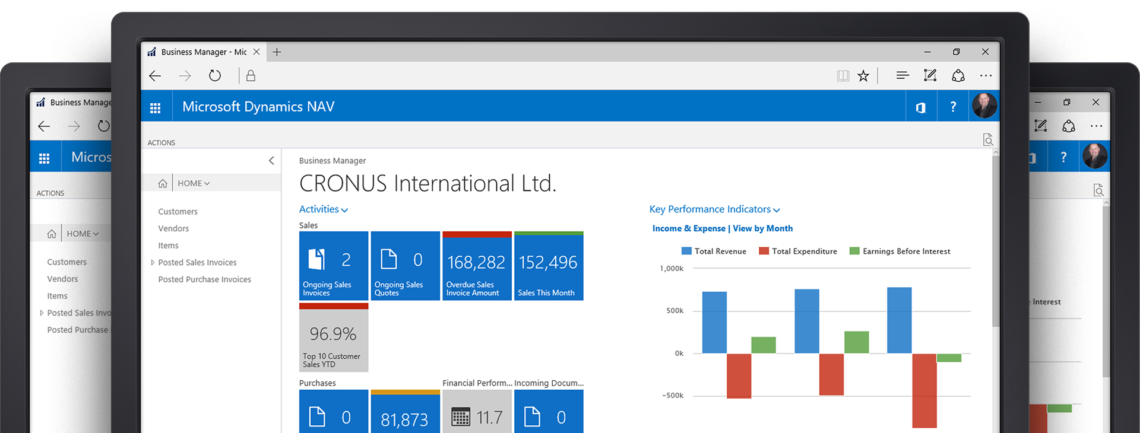Click the browser forward arrow in front window
Image resolution: width=1140 pixels, height=433 pixels.
coord(185,76)
